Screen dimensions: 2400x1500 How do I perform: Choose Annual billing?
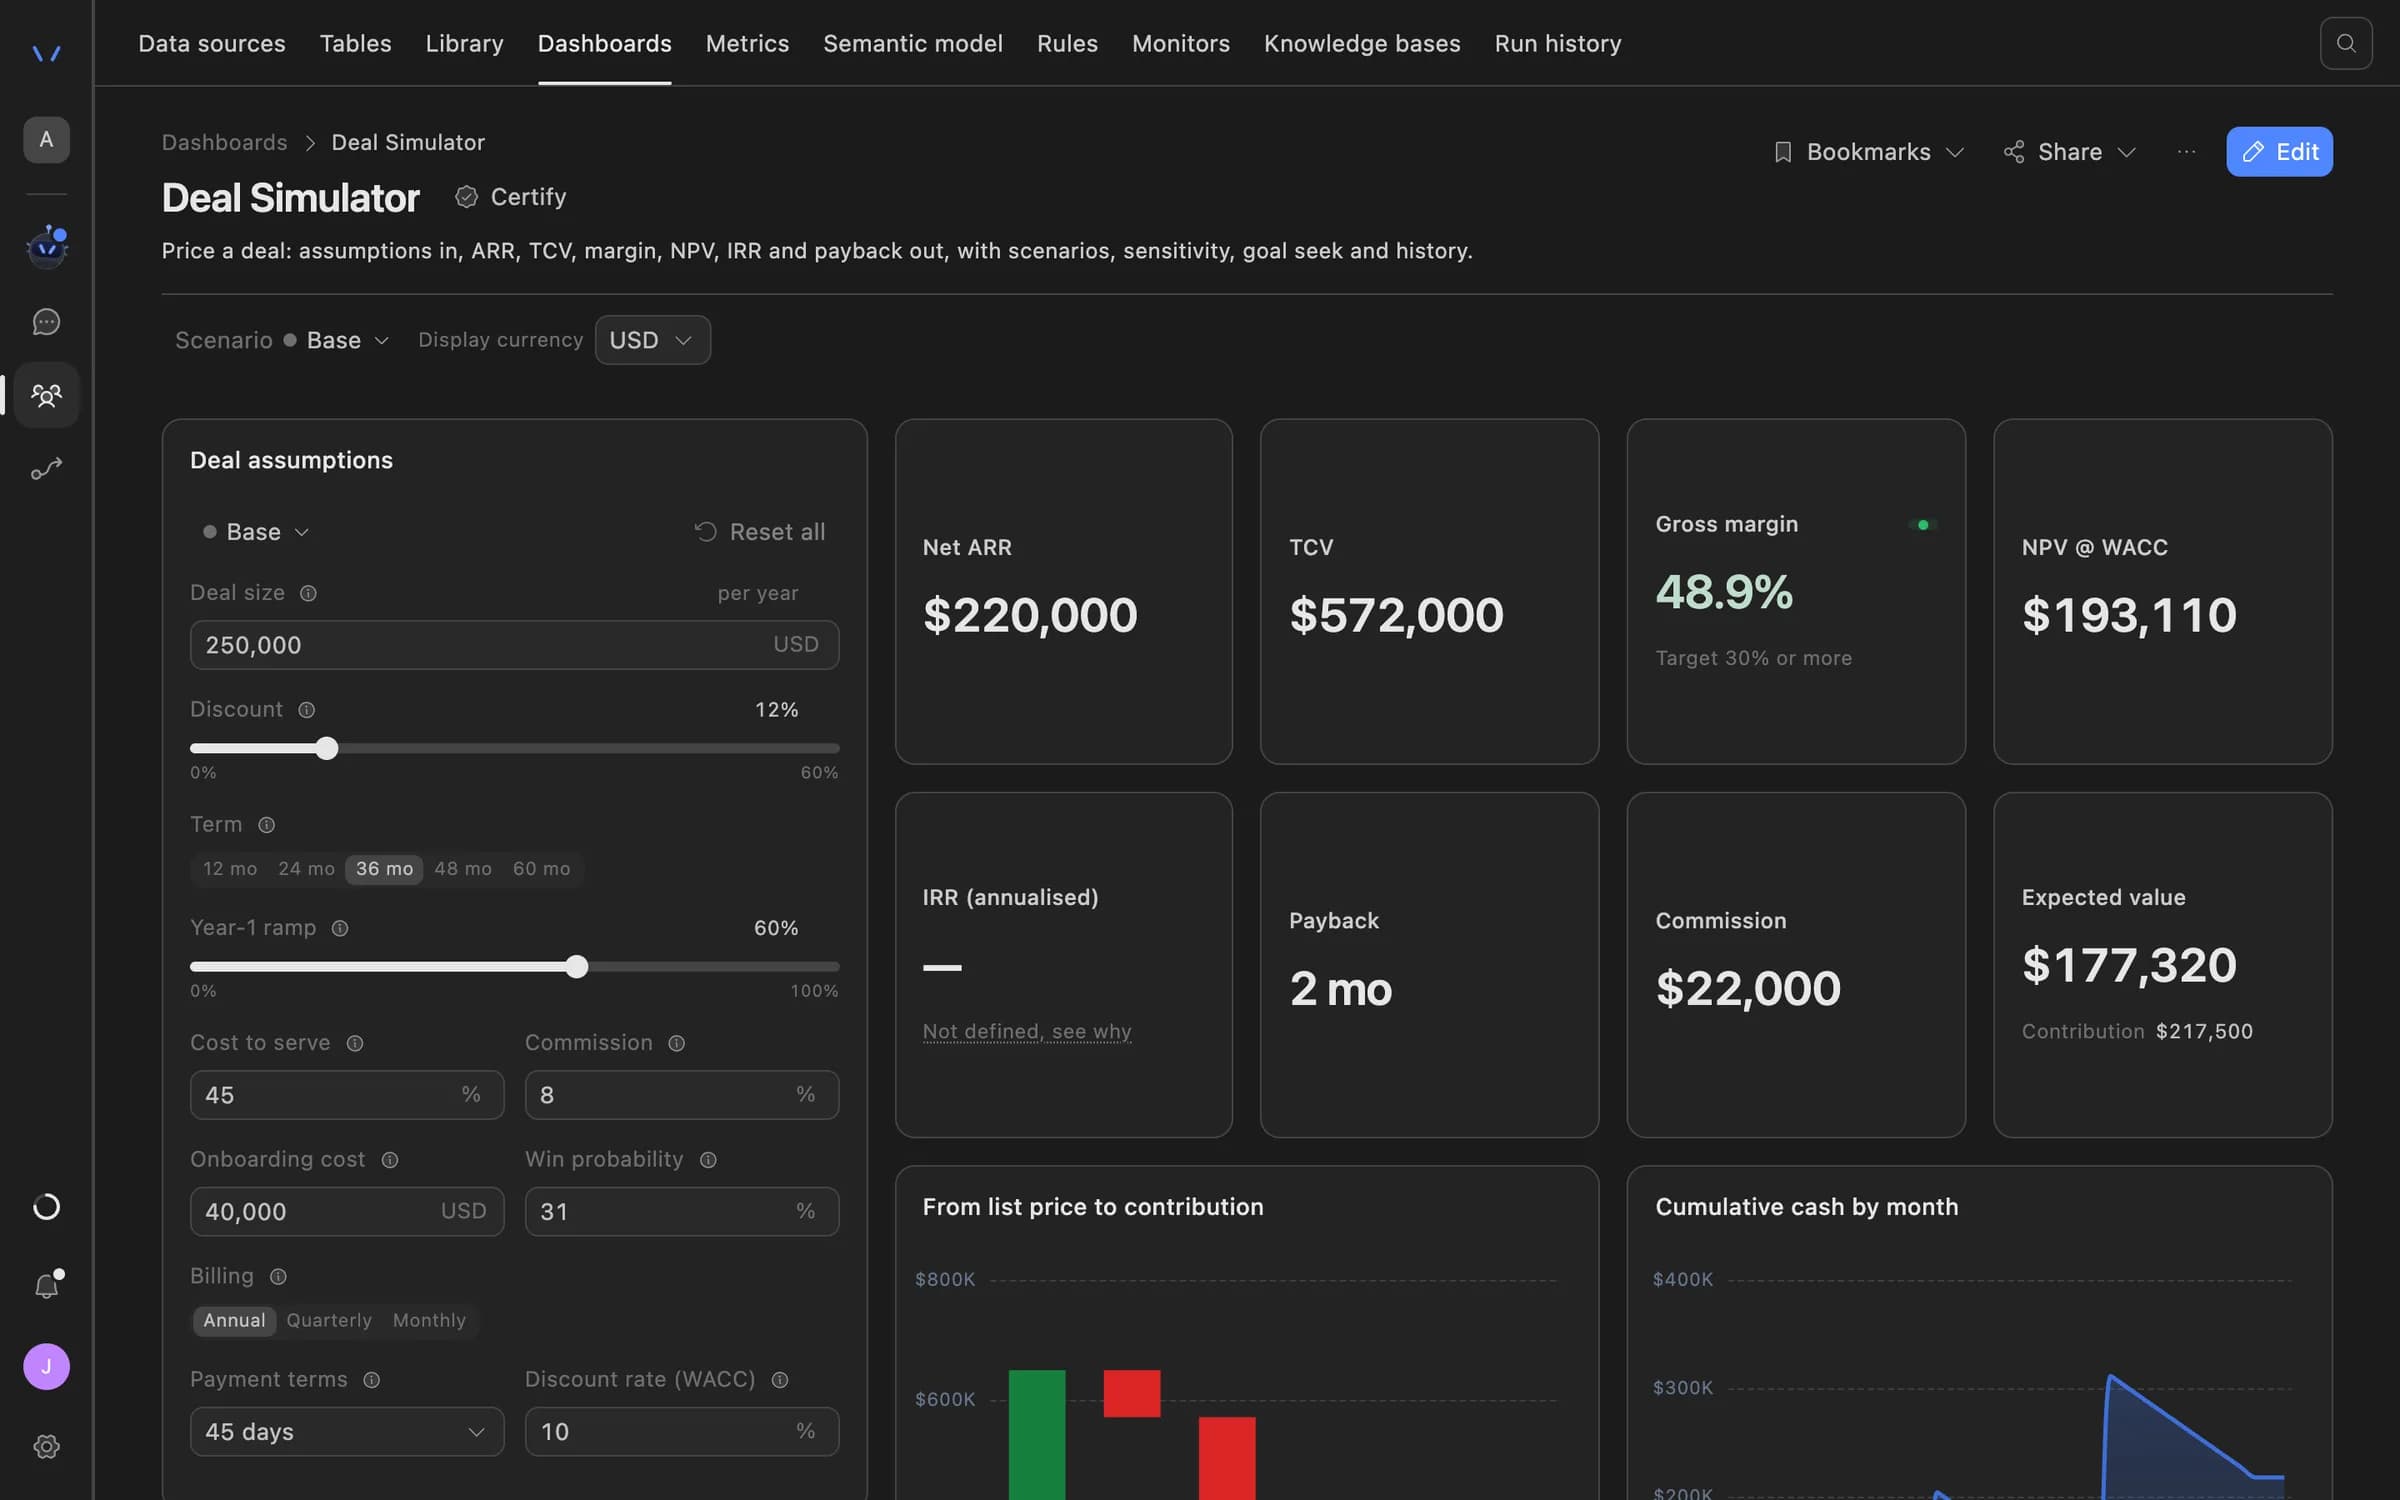coord(234,1321)
